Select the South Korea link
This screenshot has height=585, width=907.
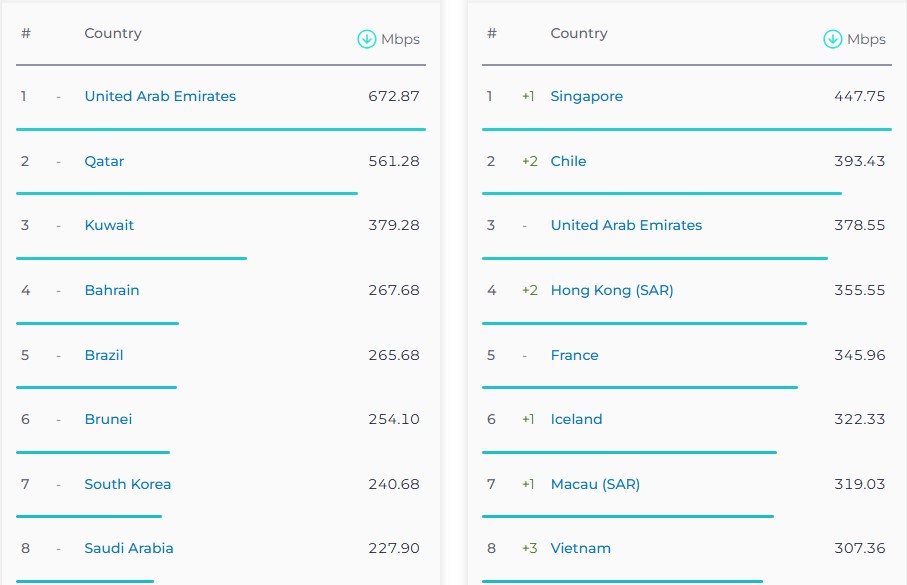pyautogui.click(x=128, y=484)
